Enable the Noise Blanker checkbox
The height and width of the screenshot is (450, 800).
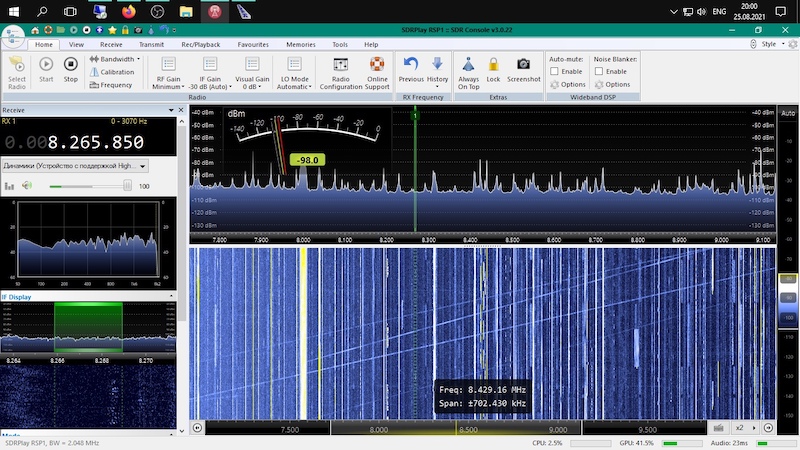(599, 72)
